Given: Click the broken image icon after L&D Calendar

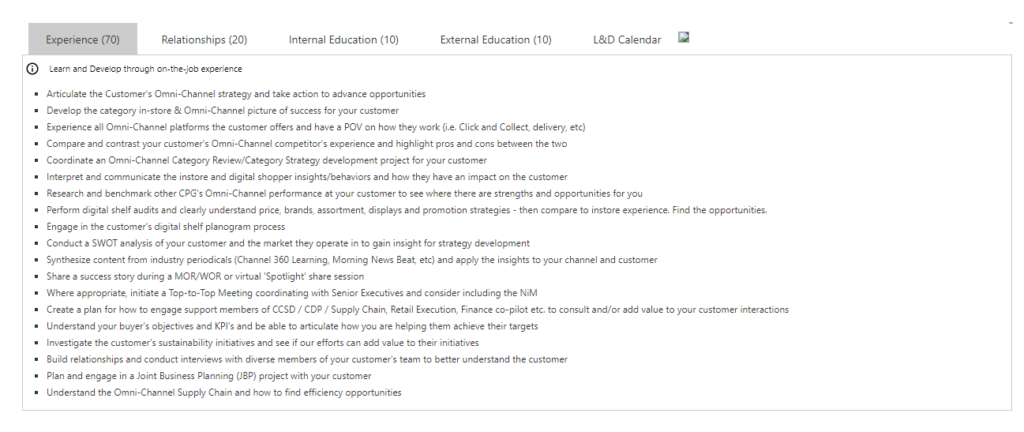Looking at the screenshot, I should 684,38.
